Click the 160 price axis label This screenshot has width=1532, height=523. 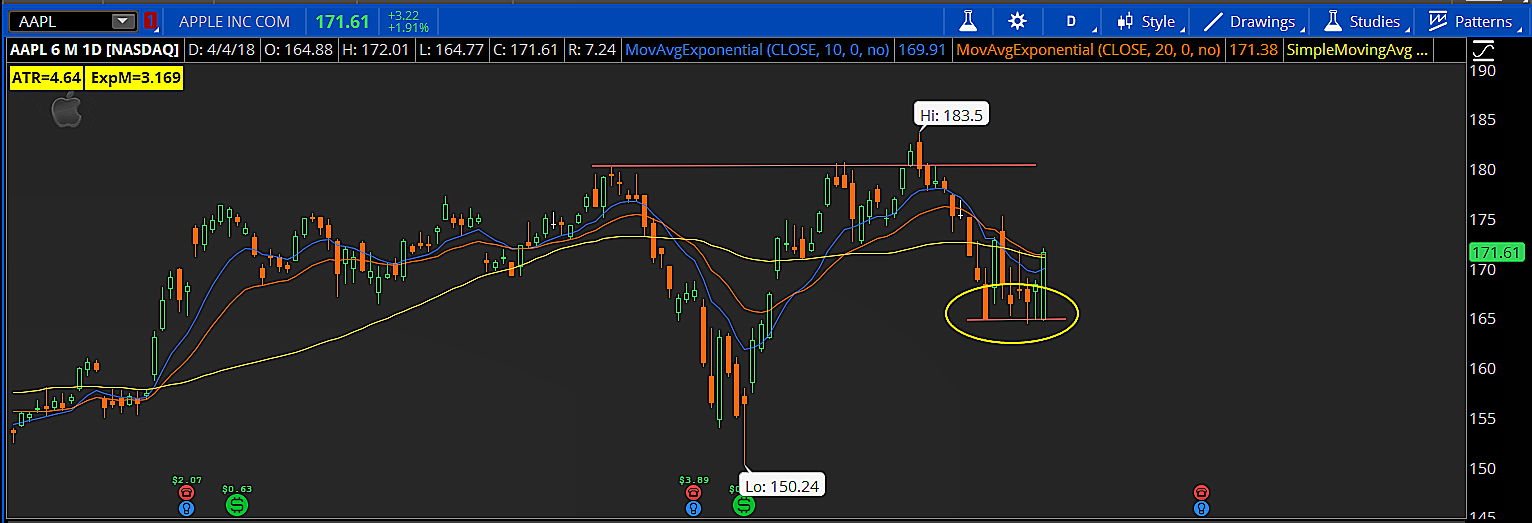tap(1483, 369)
